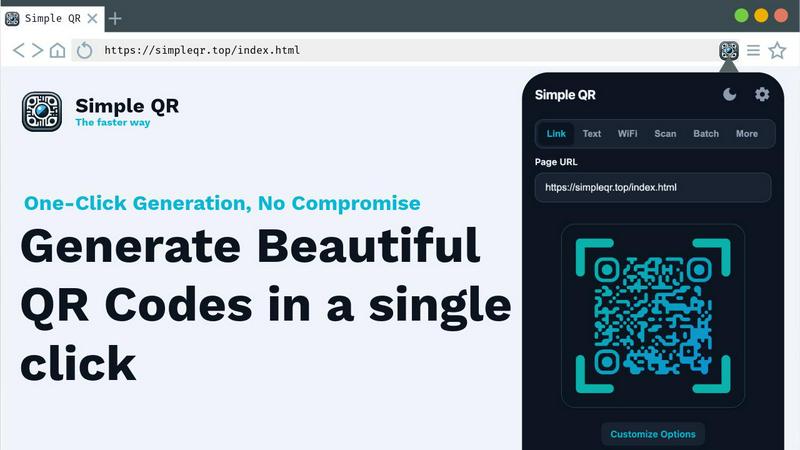Image resolution: width=800 pixels, height=450 pixels.
Task: Open the Simple QR extension icon in toolbar
Action: pos(729,50)
